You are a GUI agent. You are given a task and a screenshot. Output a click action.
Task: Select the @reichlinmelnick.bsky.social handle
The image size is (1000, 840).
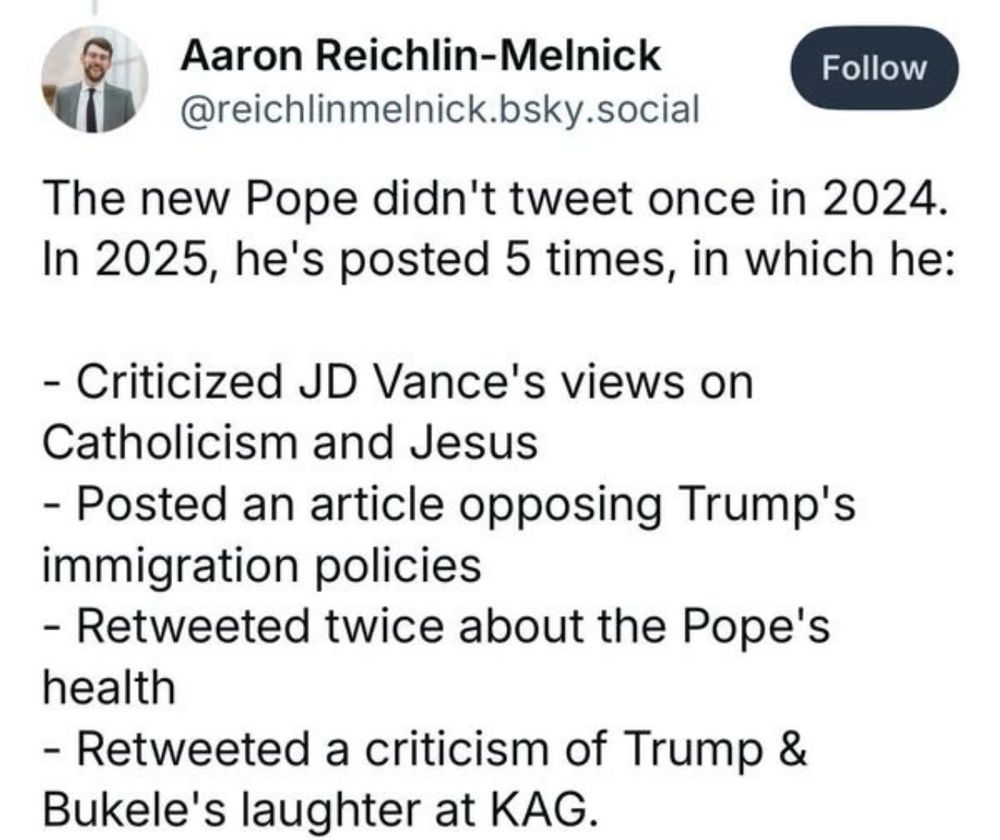coord(440,109)
